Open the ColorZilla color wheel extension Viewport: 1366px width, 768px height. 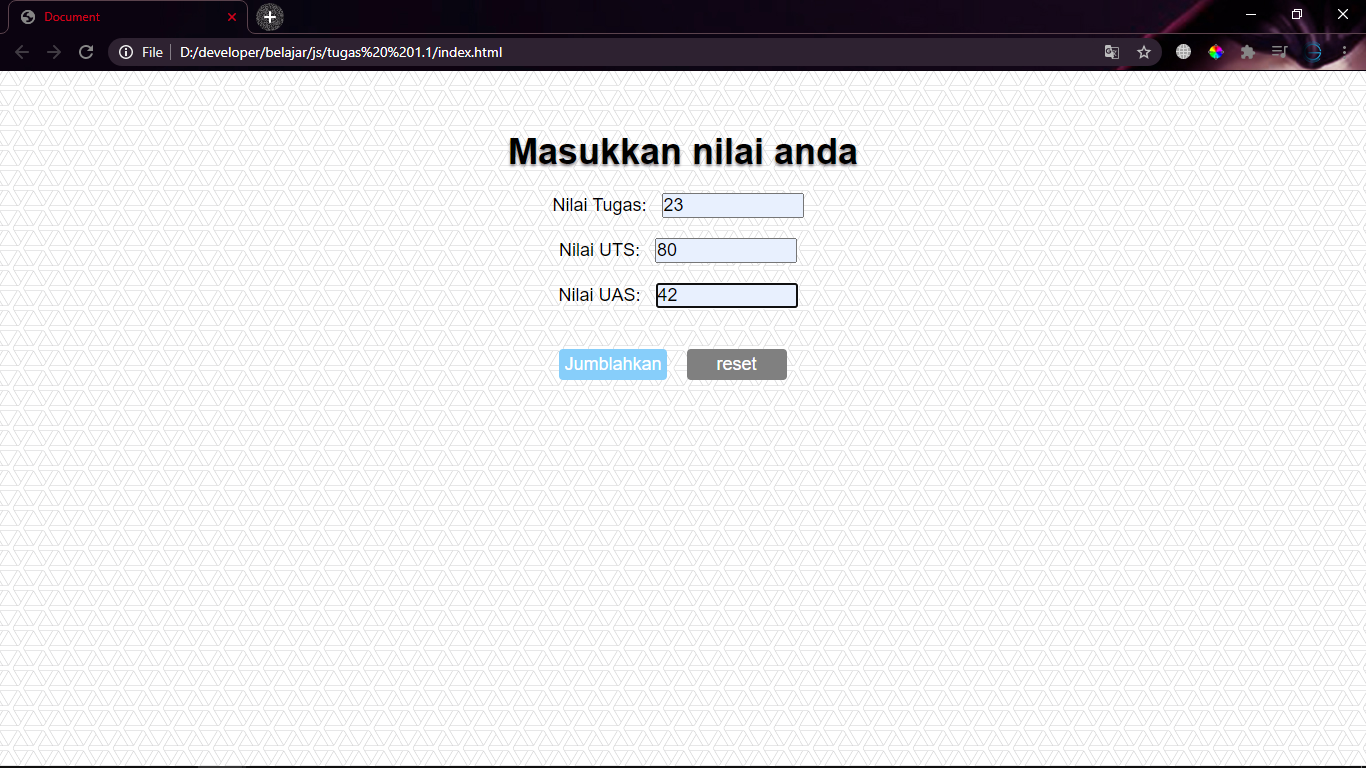point(1216,51)
